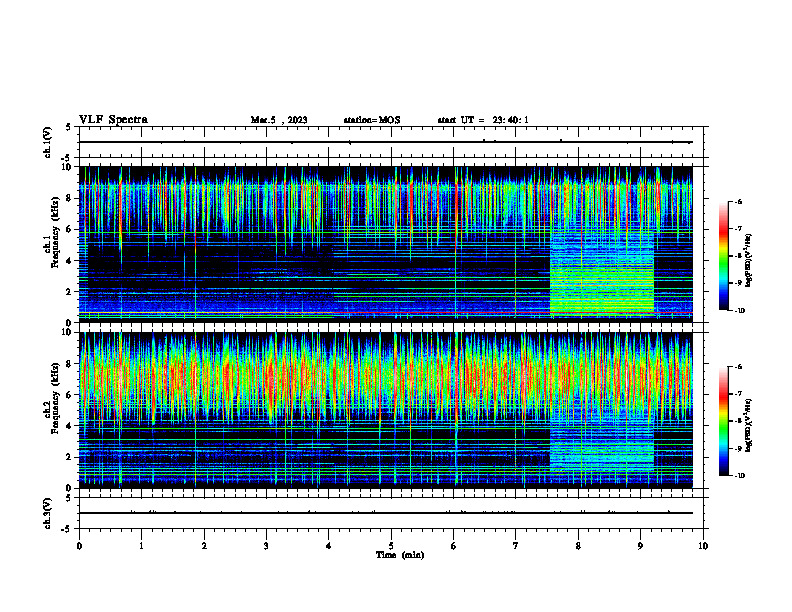The height and width of the screenshot is (612, 792).
Task: Click time axis tick label "0"
Action: (x=79, y=546)
